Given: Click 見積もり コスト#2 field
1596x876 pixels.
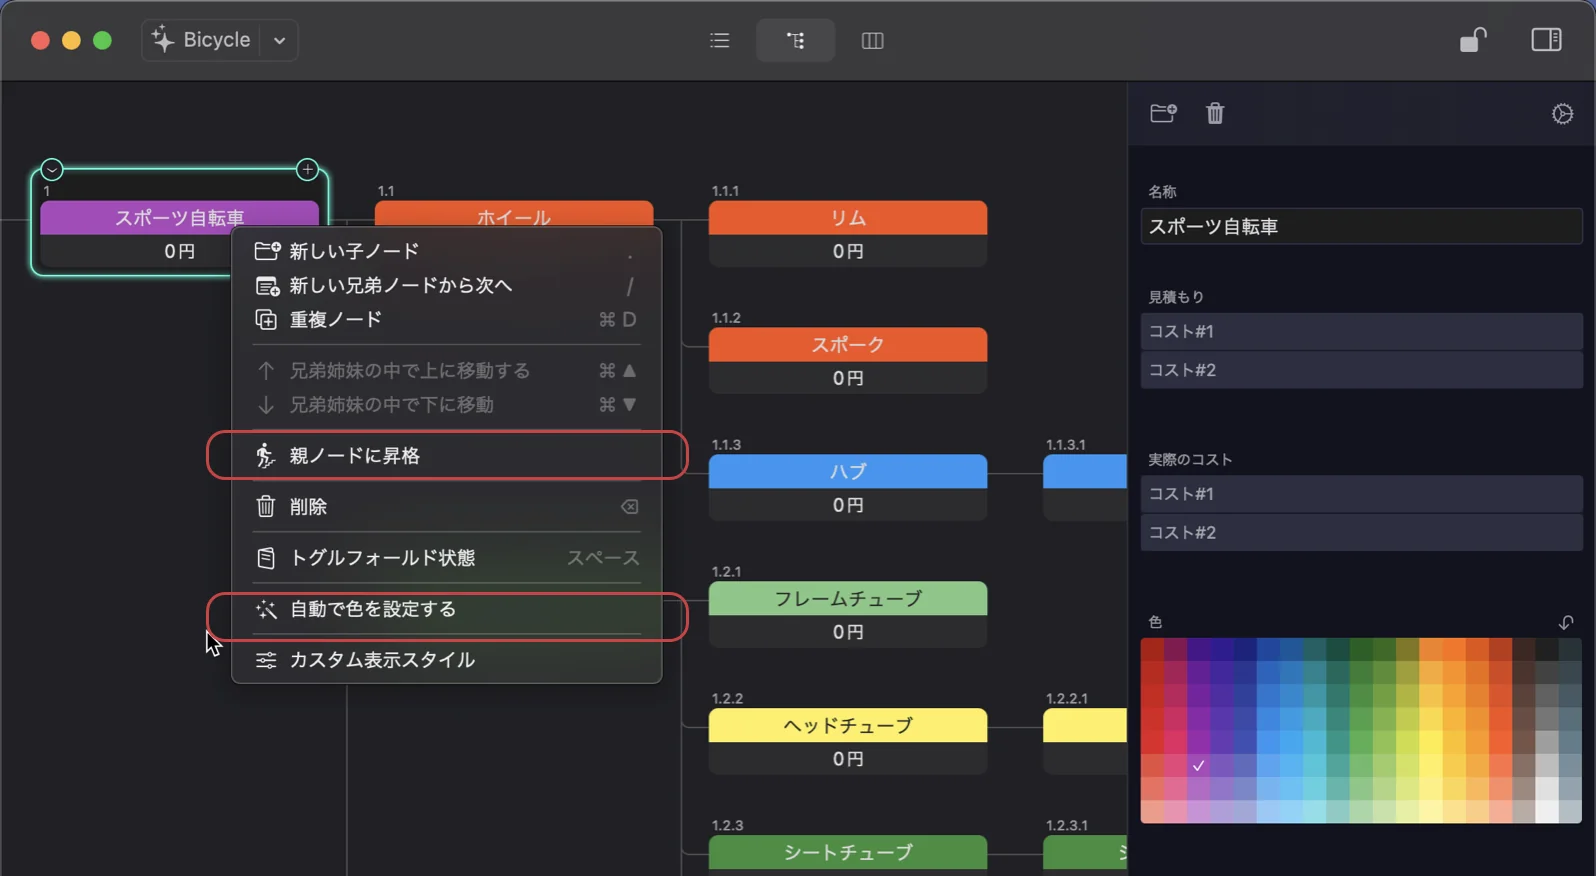Looking at the screenshot, I should [x=1361, y=370].
